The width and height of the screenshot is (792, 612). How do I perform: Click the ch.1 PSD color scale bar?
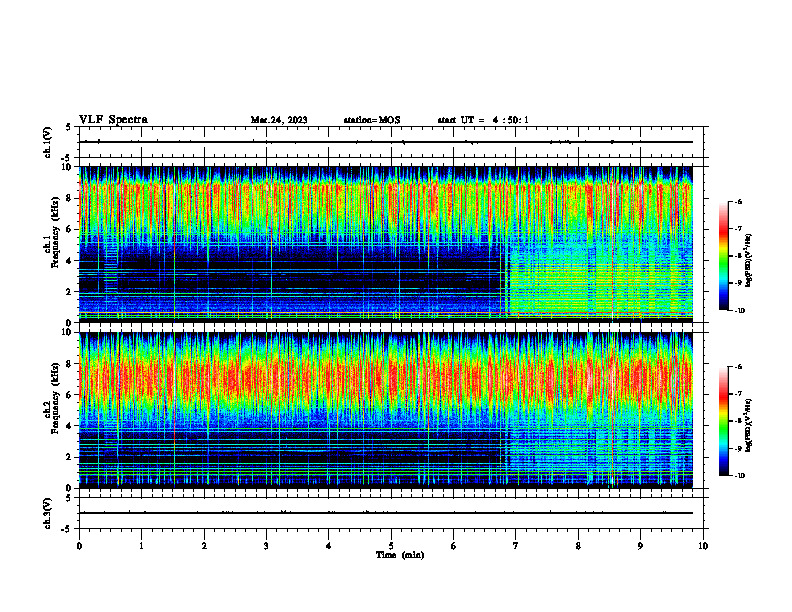pyautogui.click(x=723, y=256)
